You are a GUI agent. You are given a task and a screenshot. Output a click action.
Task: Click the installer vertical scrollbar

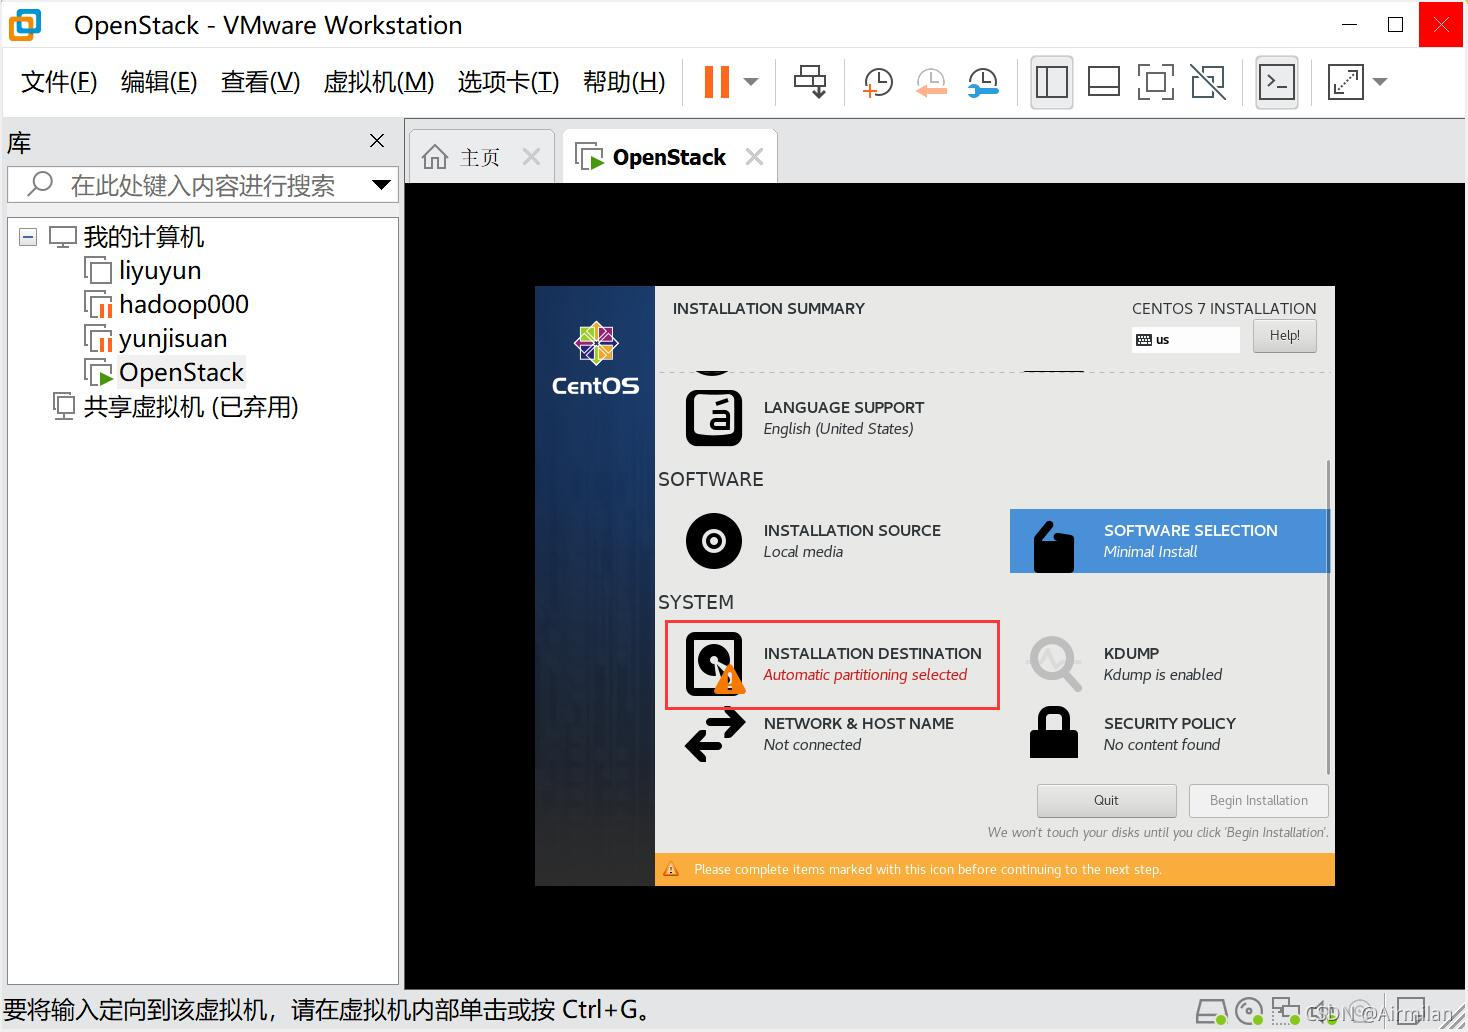(x=1328, y=617)
